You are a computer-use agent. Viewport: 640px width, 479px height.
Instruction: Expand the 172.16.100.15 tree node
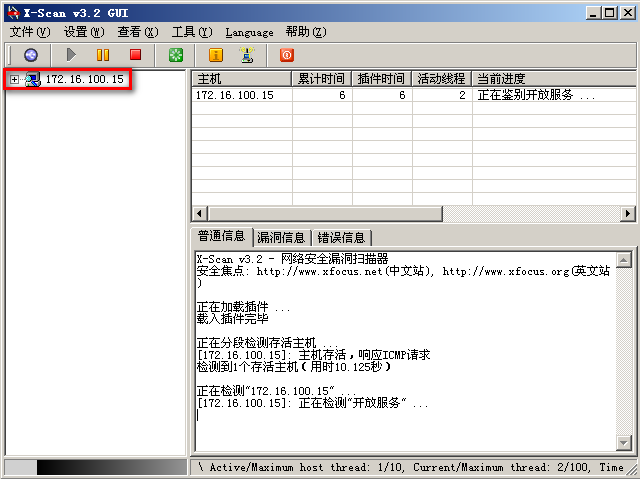click(14, 79)
